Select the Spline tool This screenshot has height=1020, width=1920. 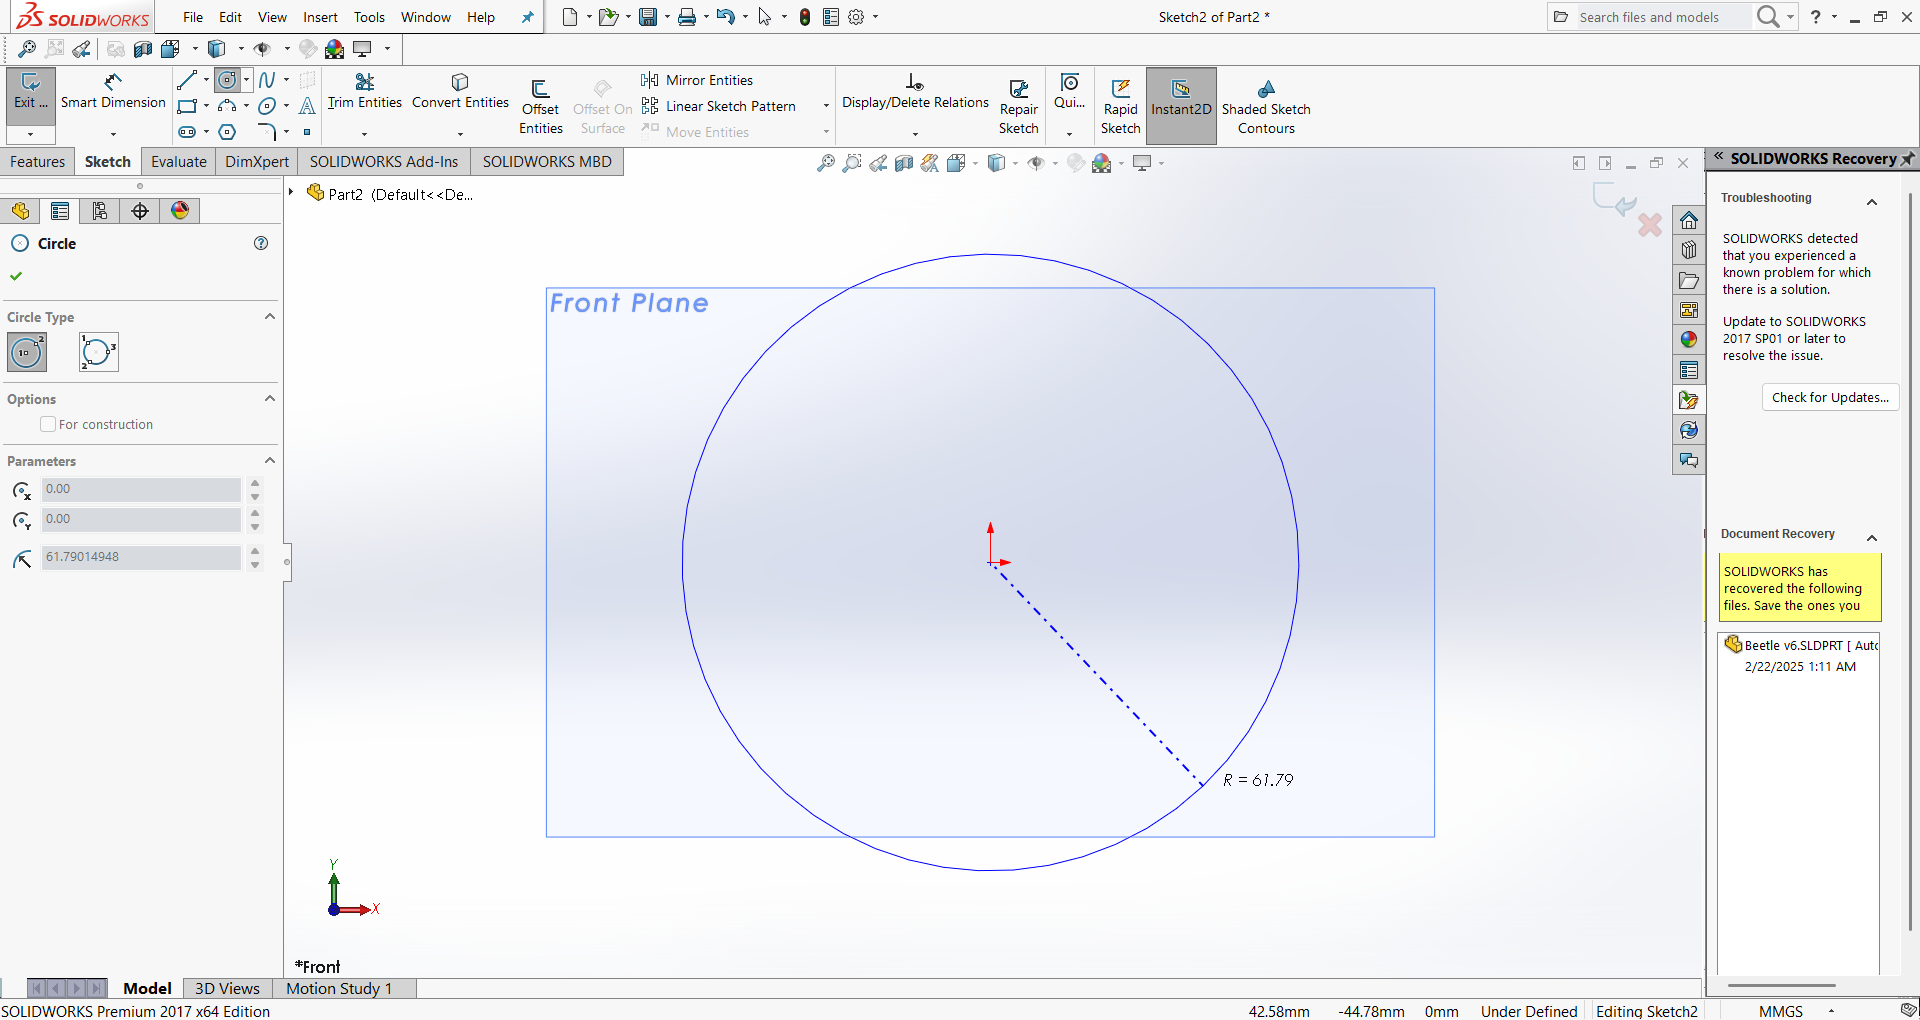click(x=267, y=80)
